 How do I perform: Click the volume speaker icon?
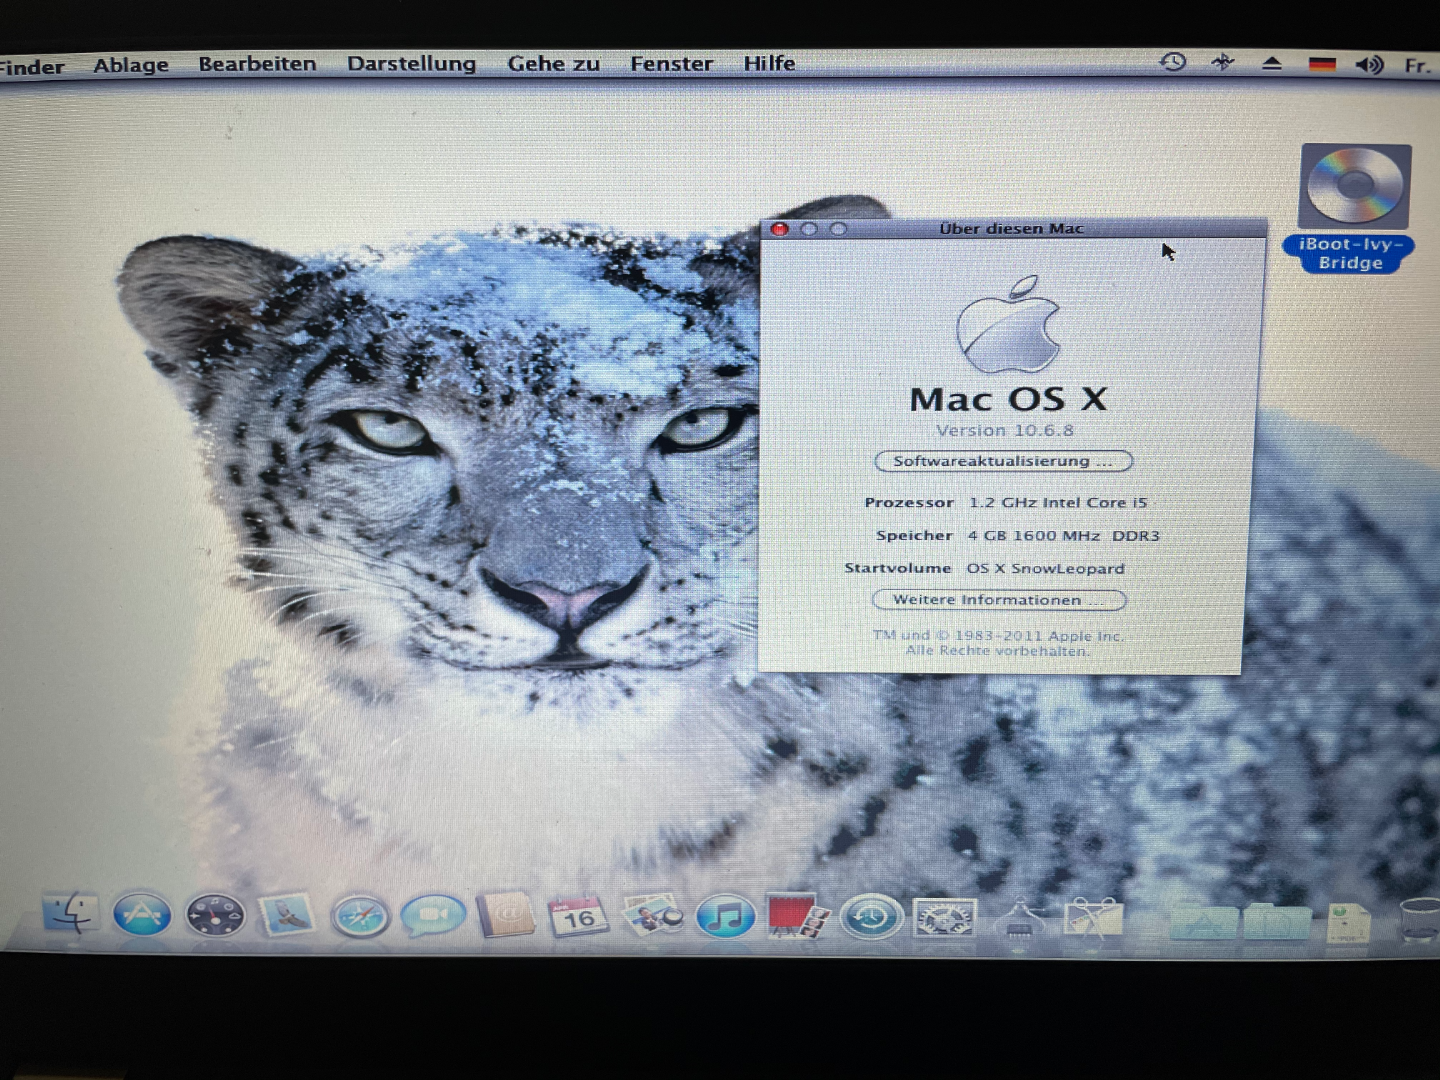point(1369,65)
